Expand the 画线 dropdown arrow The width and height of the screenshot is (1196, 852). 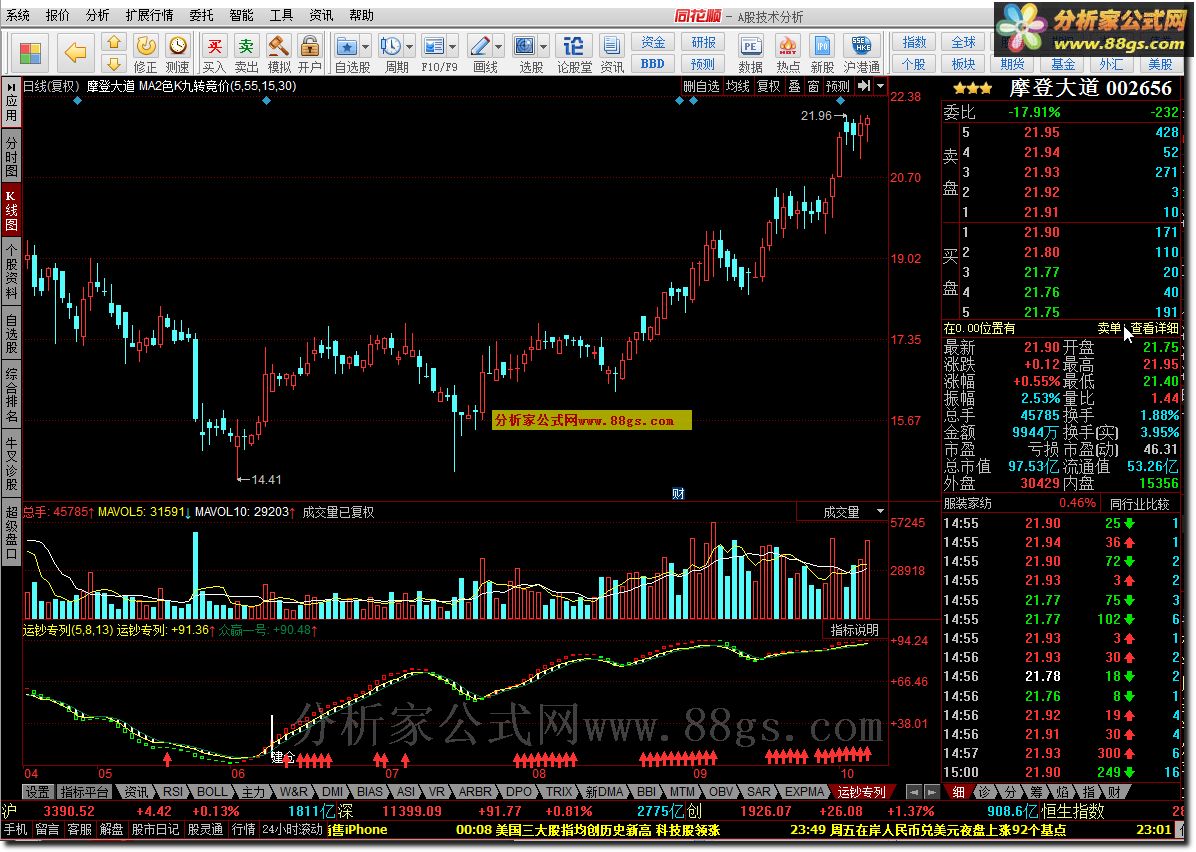(x=499, y=47)
